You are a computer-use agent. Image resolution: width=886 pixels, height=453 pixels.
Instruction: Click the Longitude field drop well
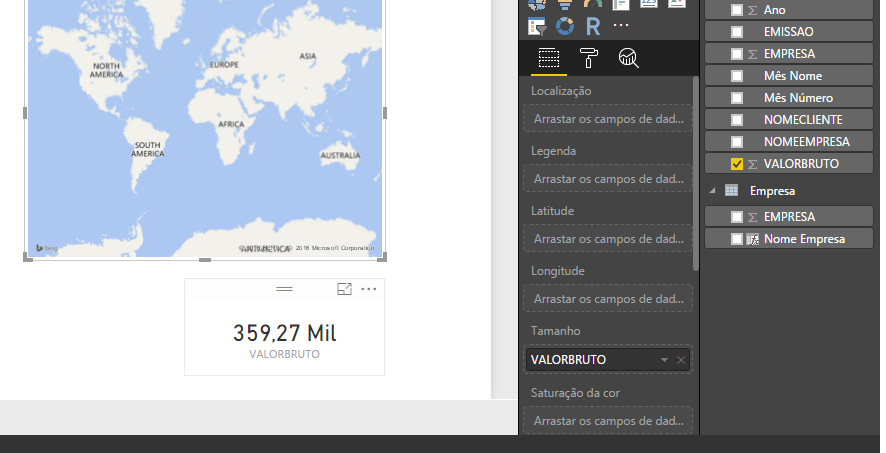(x=608, y=299)
